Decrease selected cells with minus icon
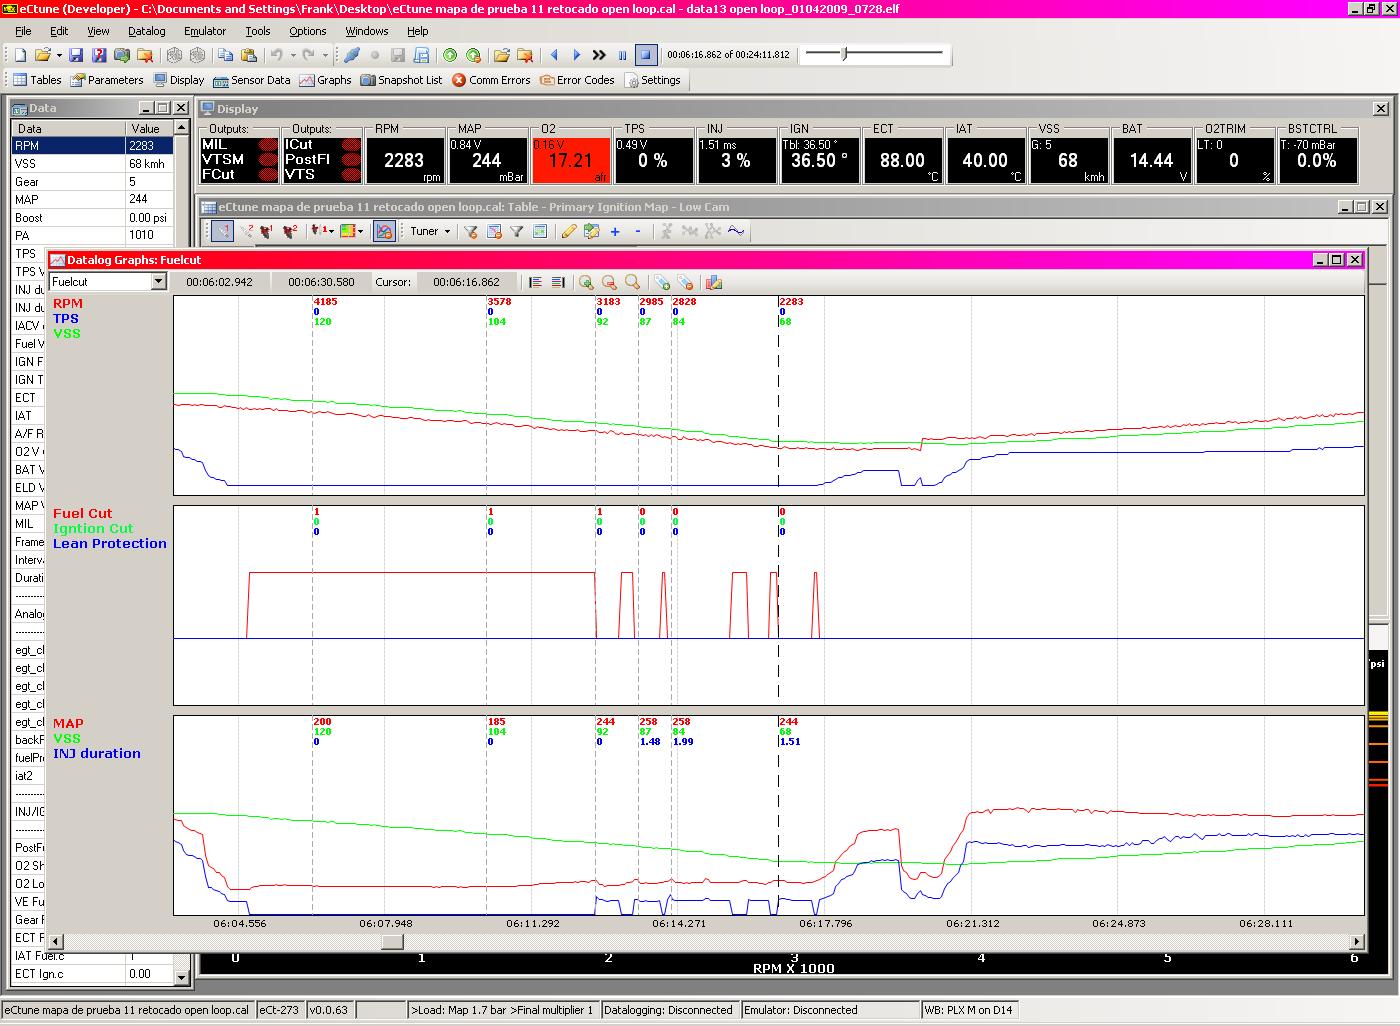This screenshot has height=1026, width=1400. [x=638, y=231]
